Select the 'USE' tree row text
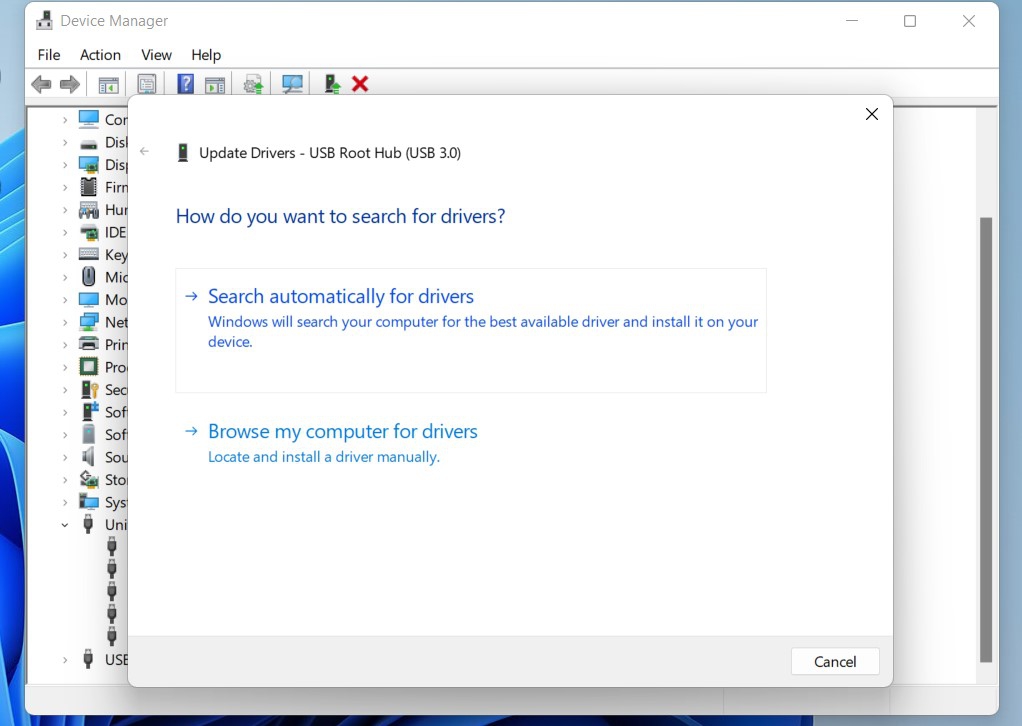Screen dimensions: 1022x726 coord(117,660)
